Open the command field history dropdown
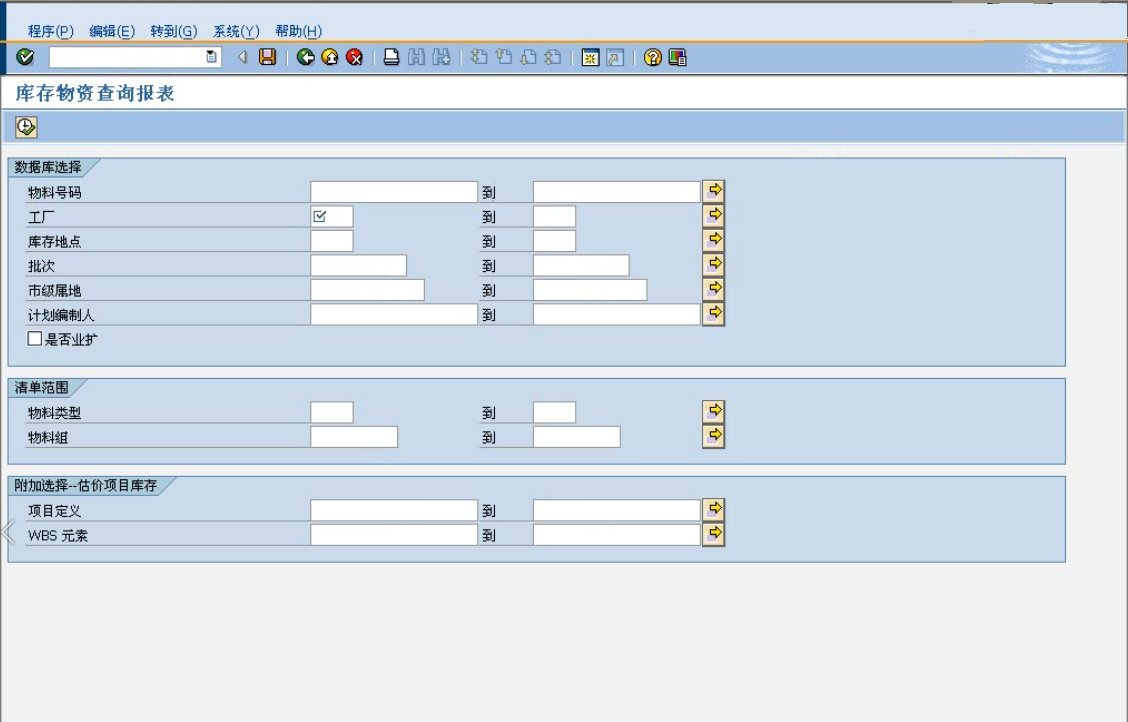The height and width of the screenshot is (722, 1128). [x=211, y=57]
